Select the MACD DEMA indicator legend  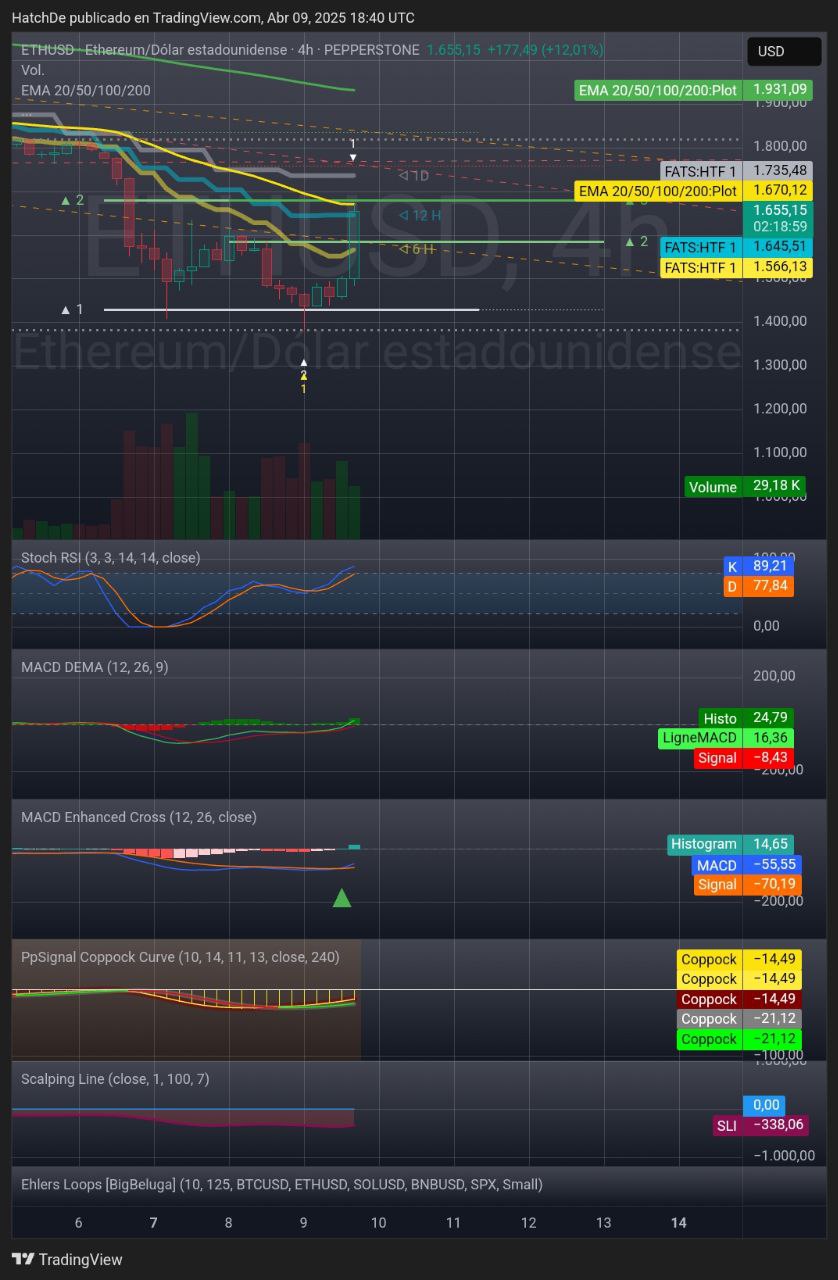pyautogui.click(x=94, y=667)
